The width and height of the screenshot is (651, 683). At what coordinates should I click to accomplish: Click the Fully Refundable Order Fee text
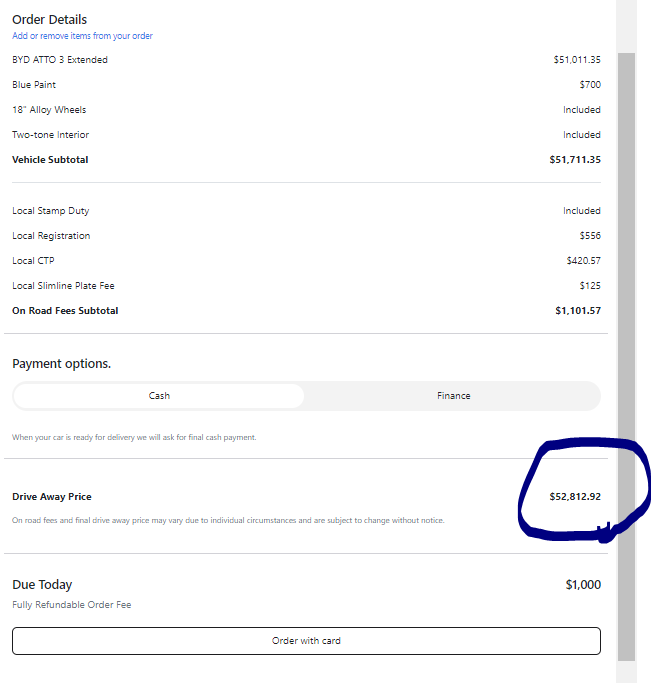(x=71, y=605)
